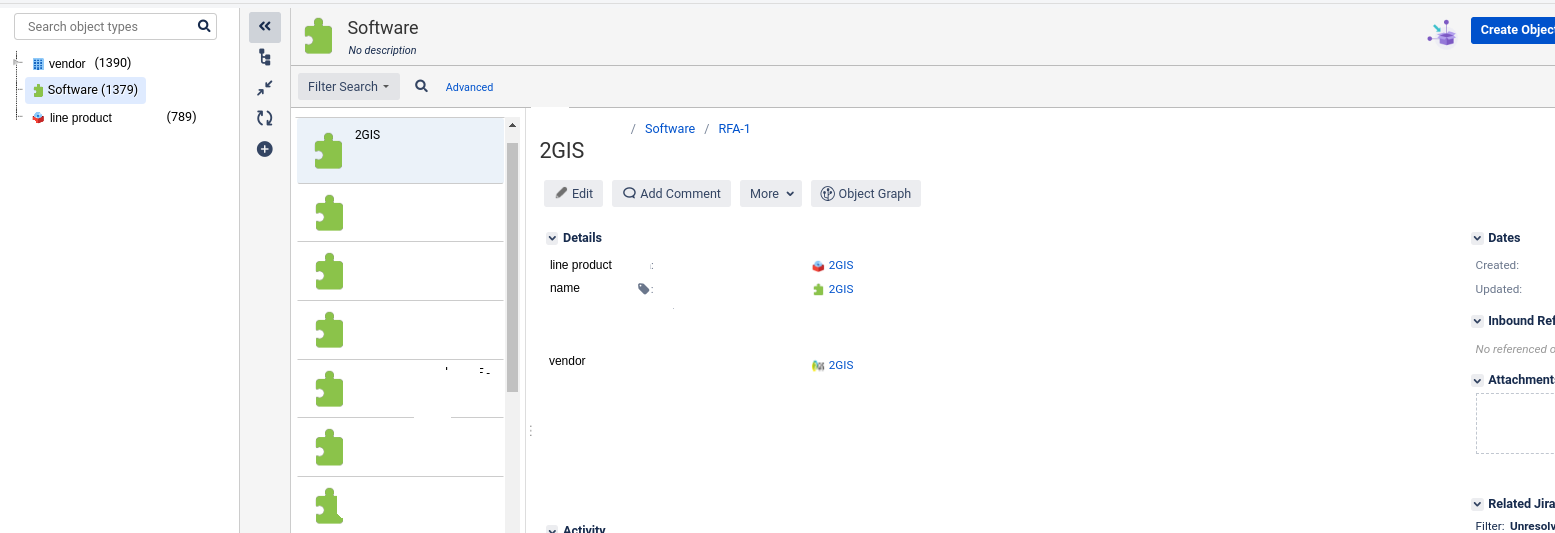Click the vendor table icon in the tree
Image resolution: width=1555 pixels, height=533 pixels.
click(39, 63)
